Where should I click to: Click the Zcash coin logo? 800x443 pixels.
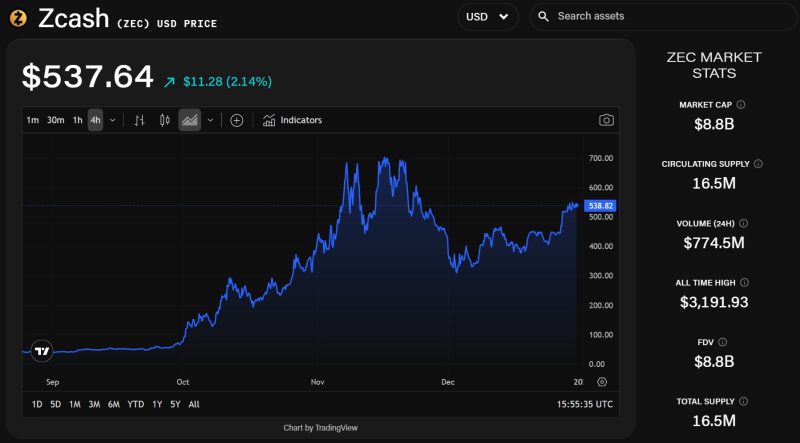tap(16, 17)
